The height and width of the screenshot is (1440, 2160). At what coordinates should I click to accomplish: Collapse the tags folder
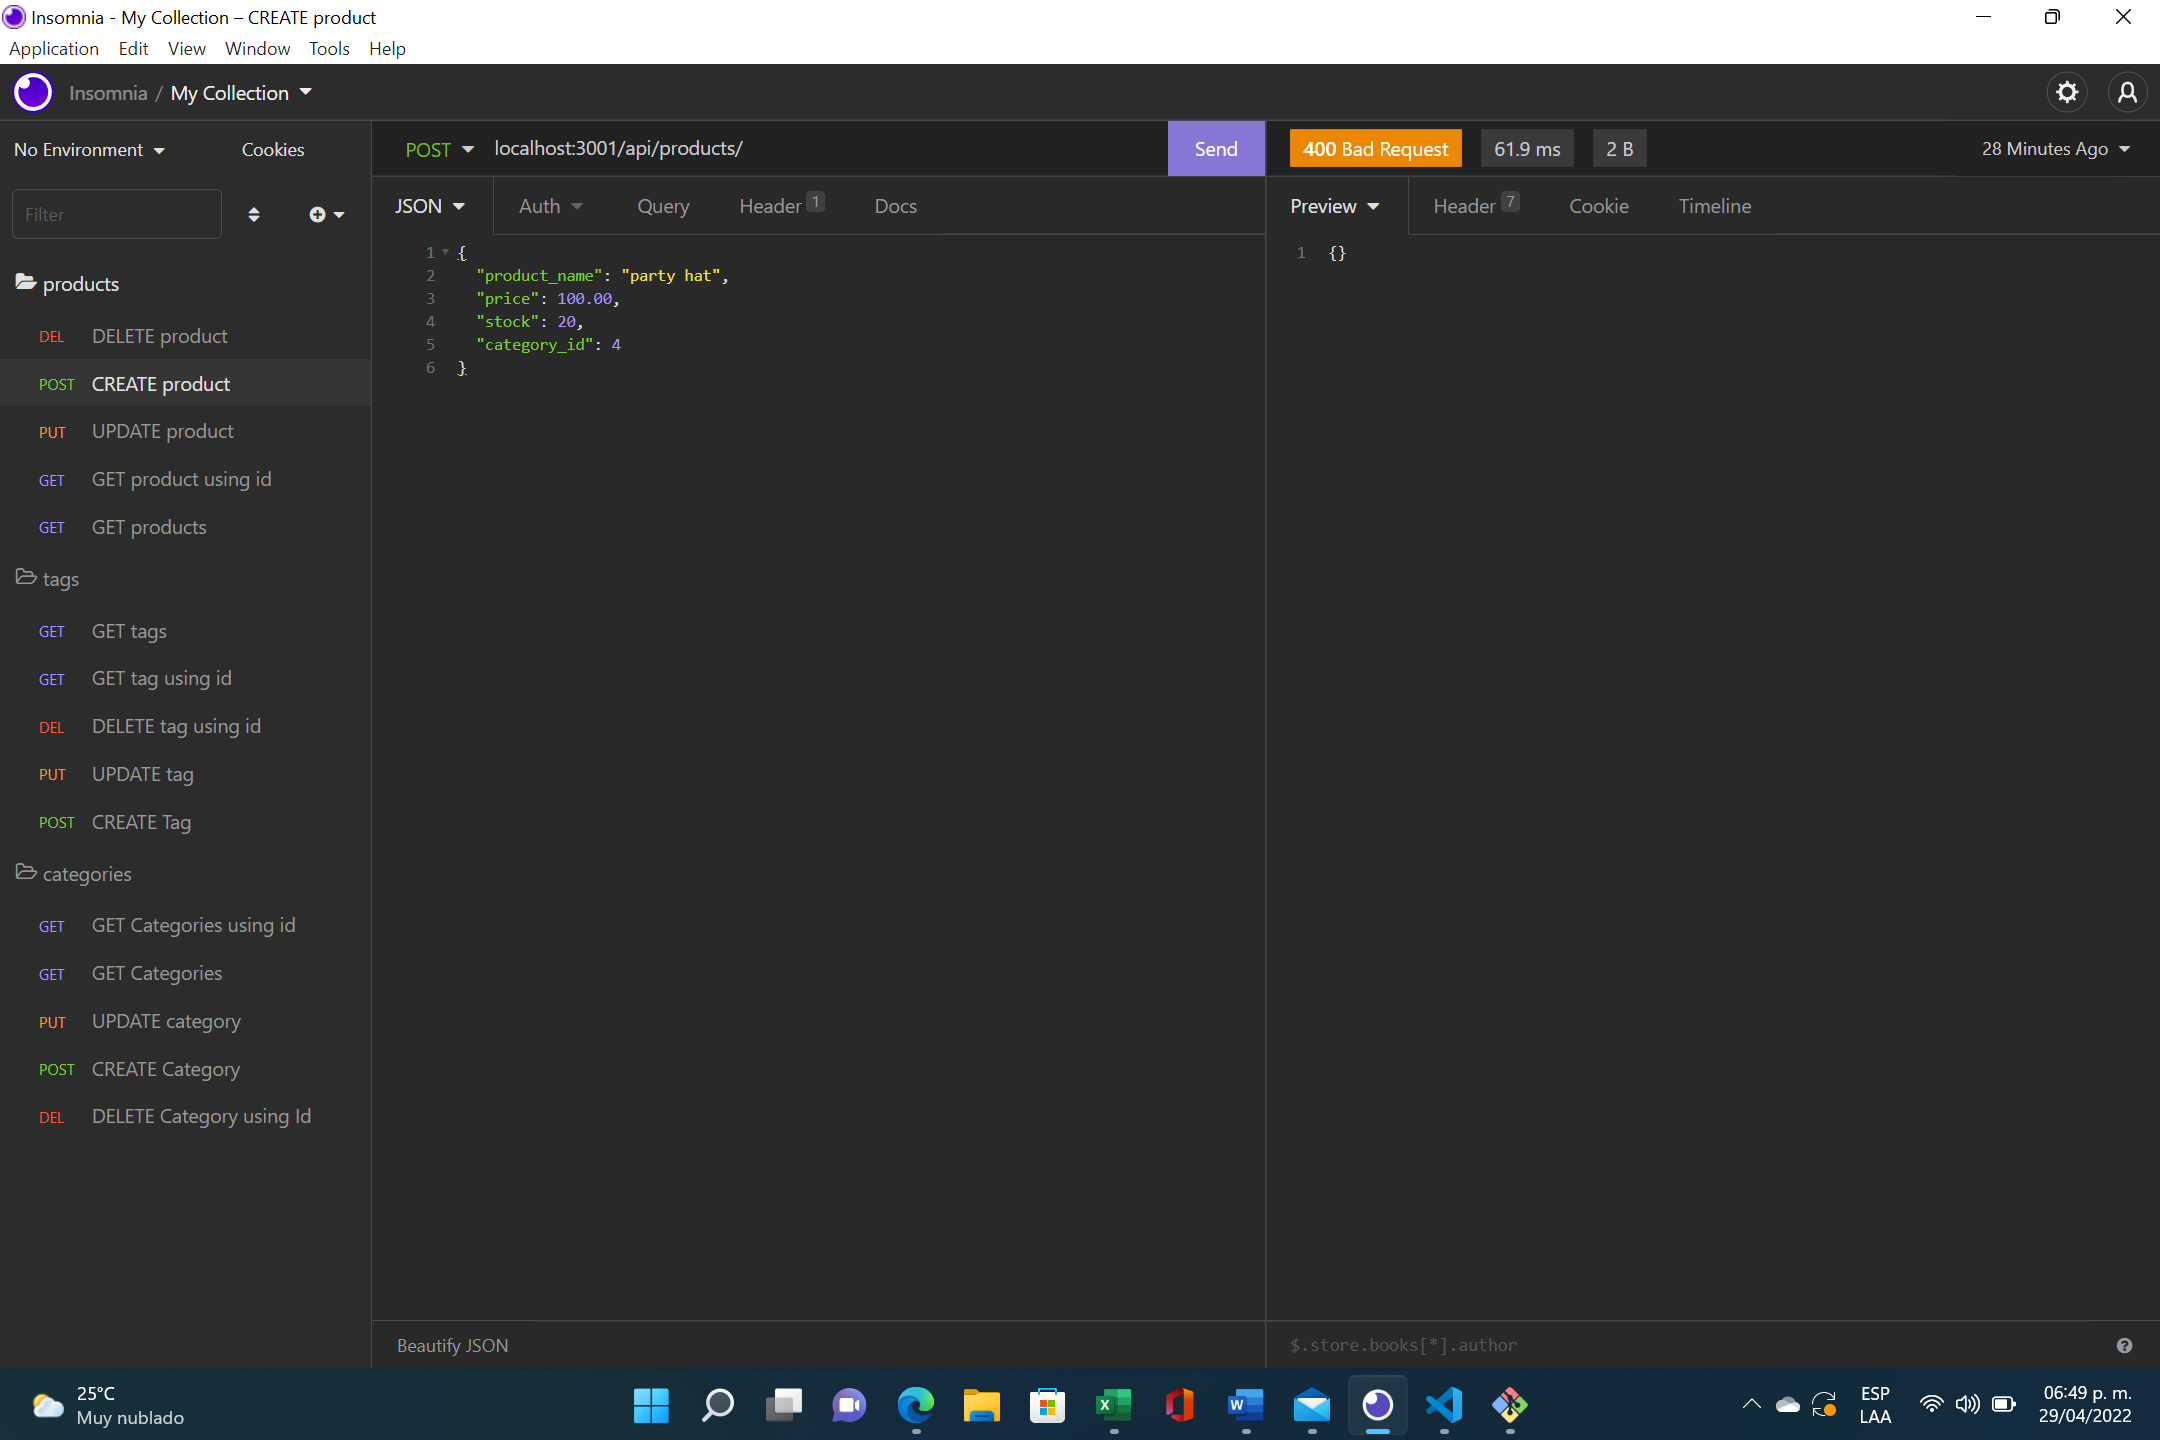47,579
